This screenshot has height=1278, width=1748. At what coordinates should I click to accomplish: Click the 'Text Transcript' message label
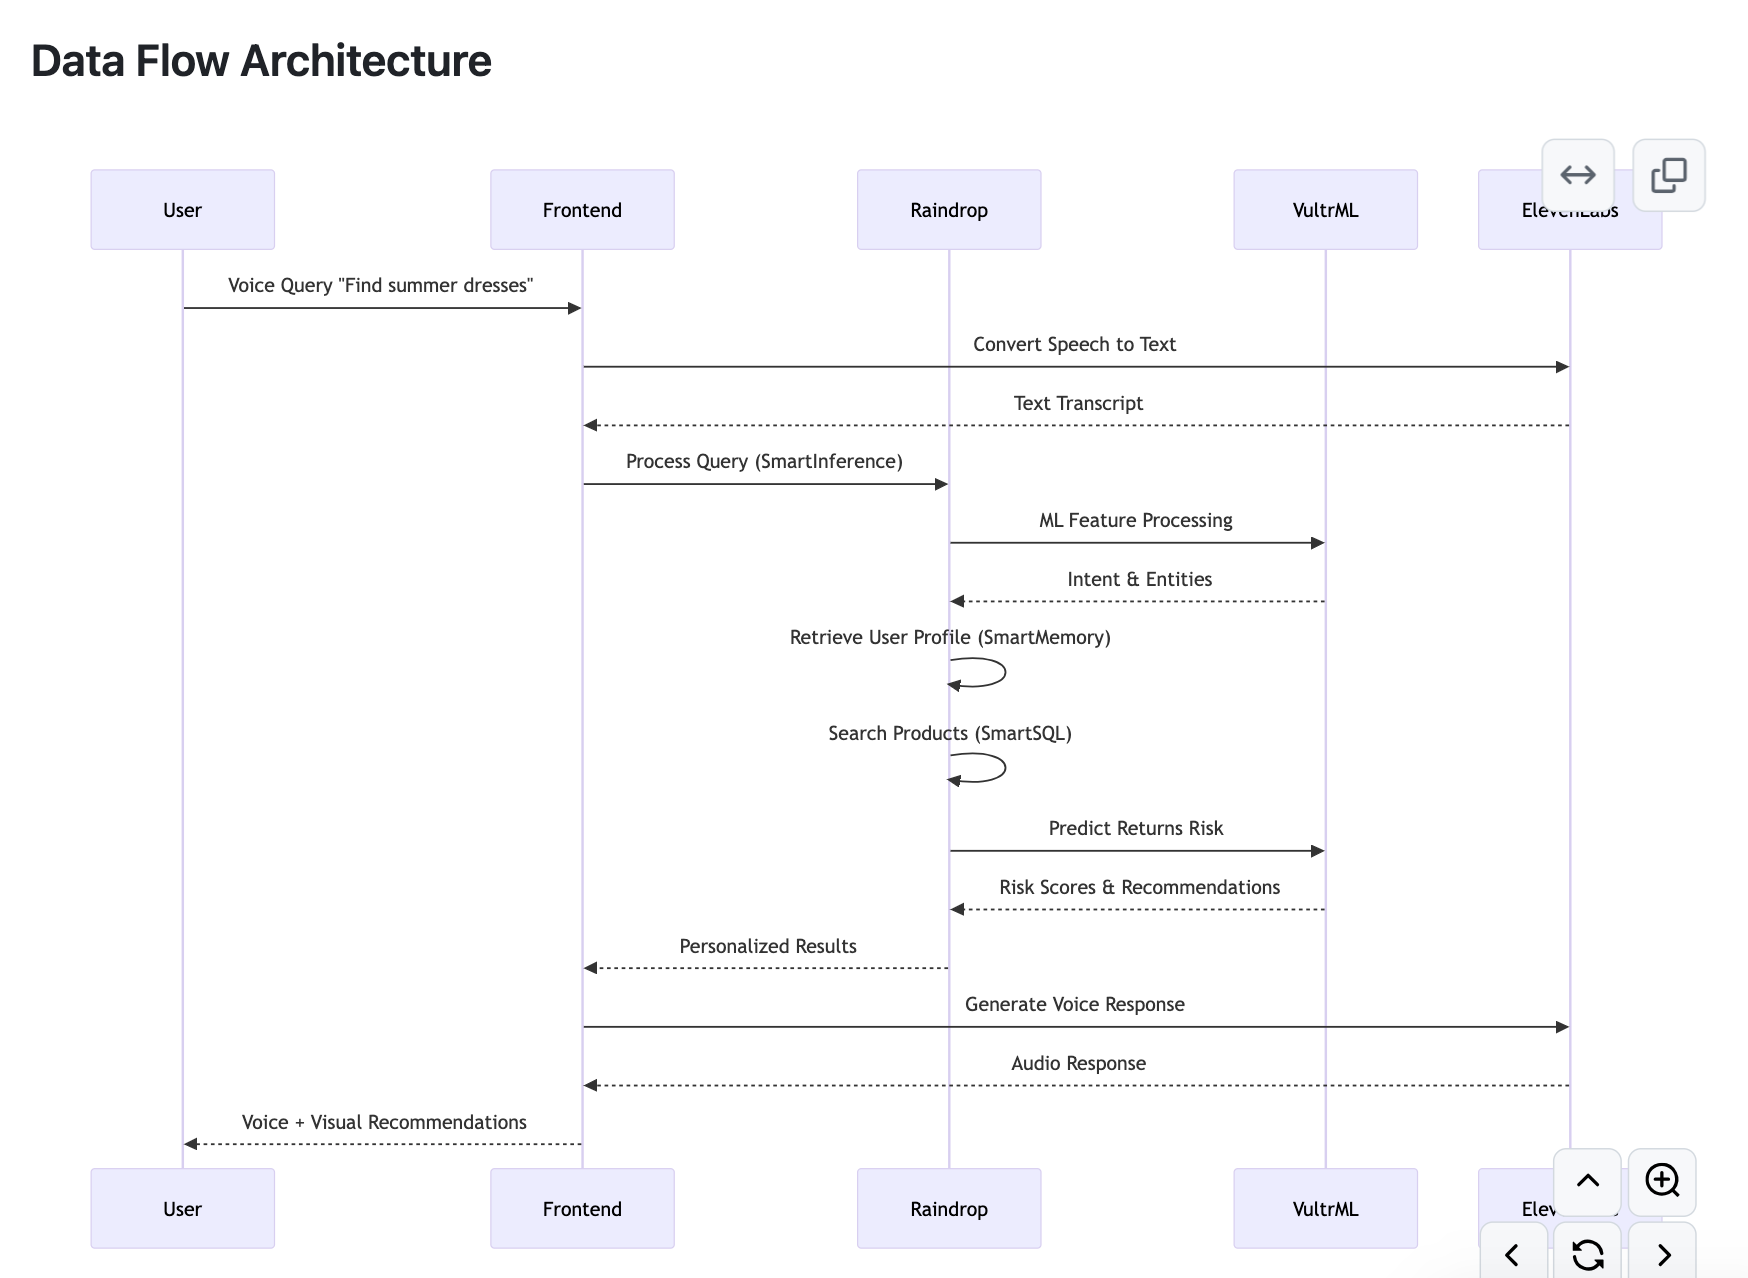1078,403
